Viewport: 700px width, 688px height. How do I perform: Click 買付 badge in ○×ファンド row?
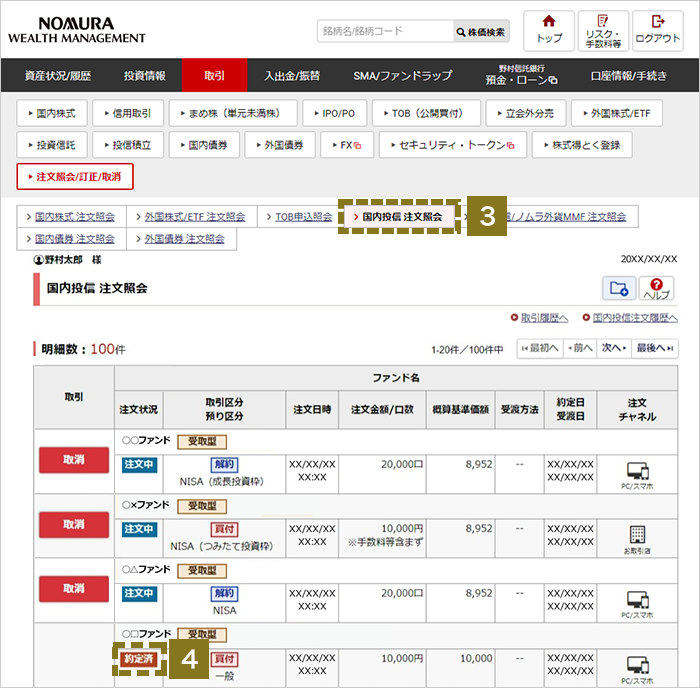pyautogui.click(x=225, y=530)
